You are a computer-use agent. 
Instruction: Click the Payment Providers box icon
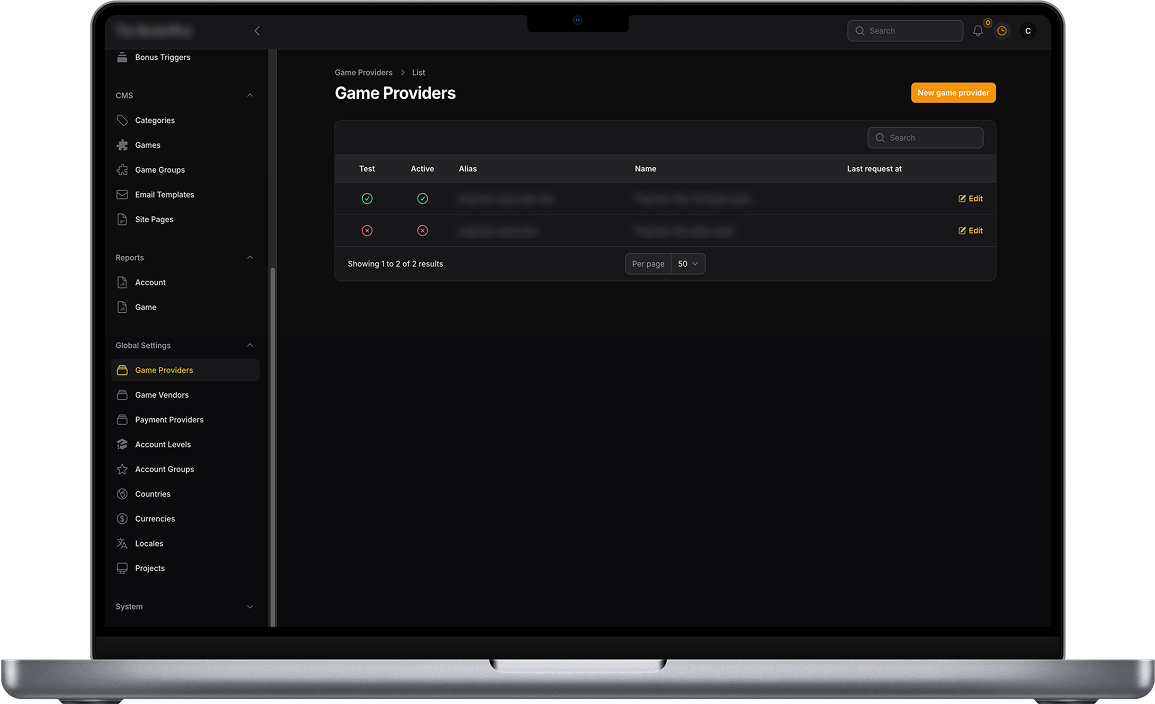tap(122, 420)
